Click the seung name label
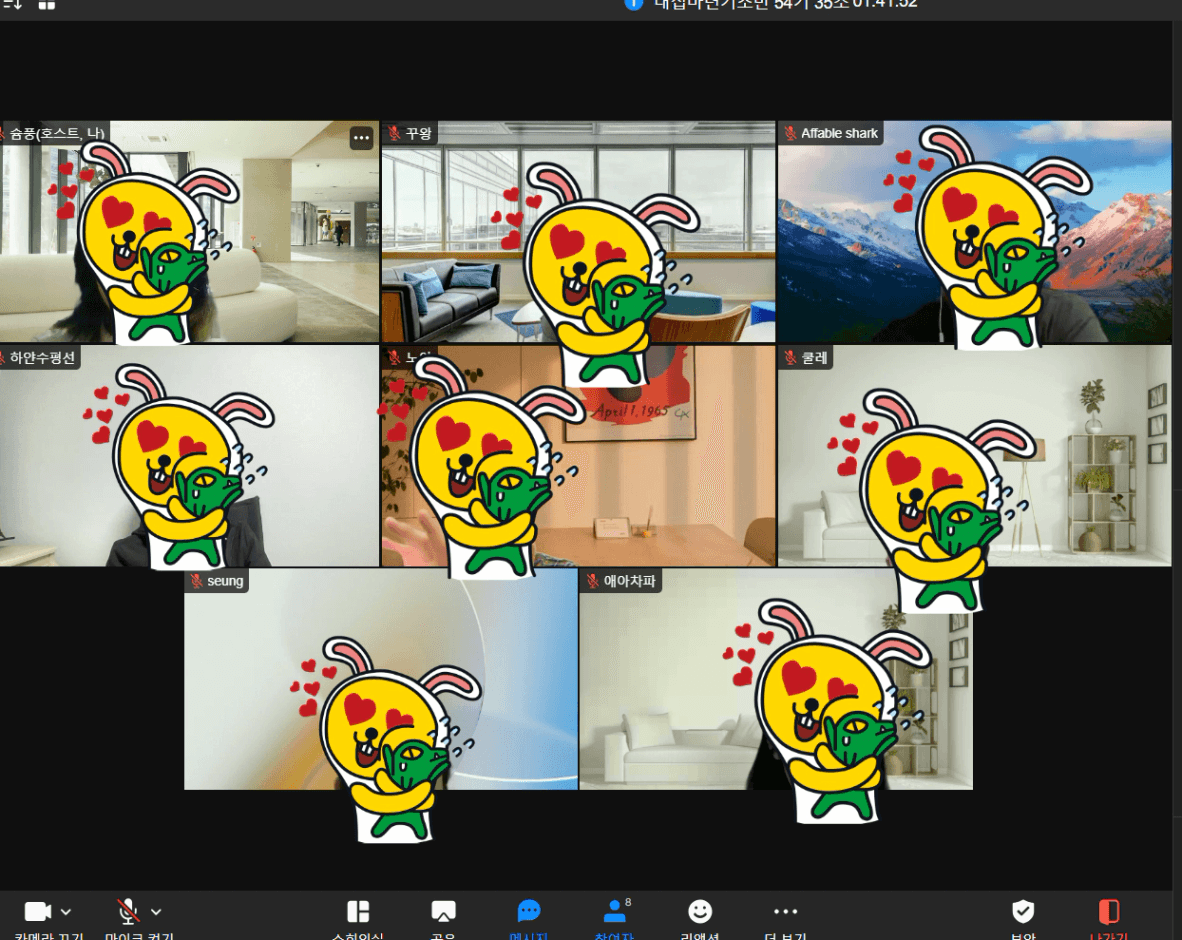The height and width of the screenshot is (940, 1182). (x=225, y=581)
